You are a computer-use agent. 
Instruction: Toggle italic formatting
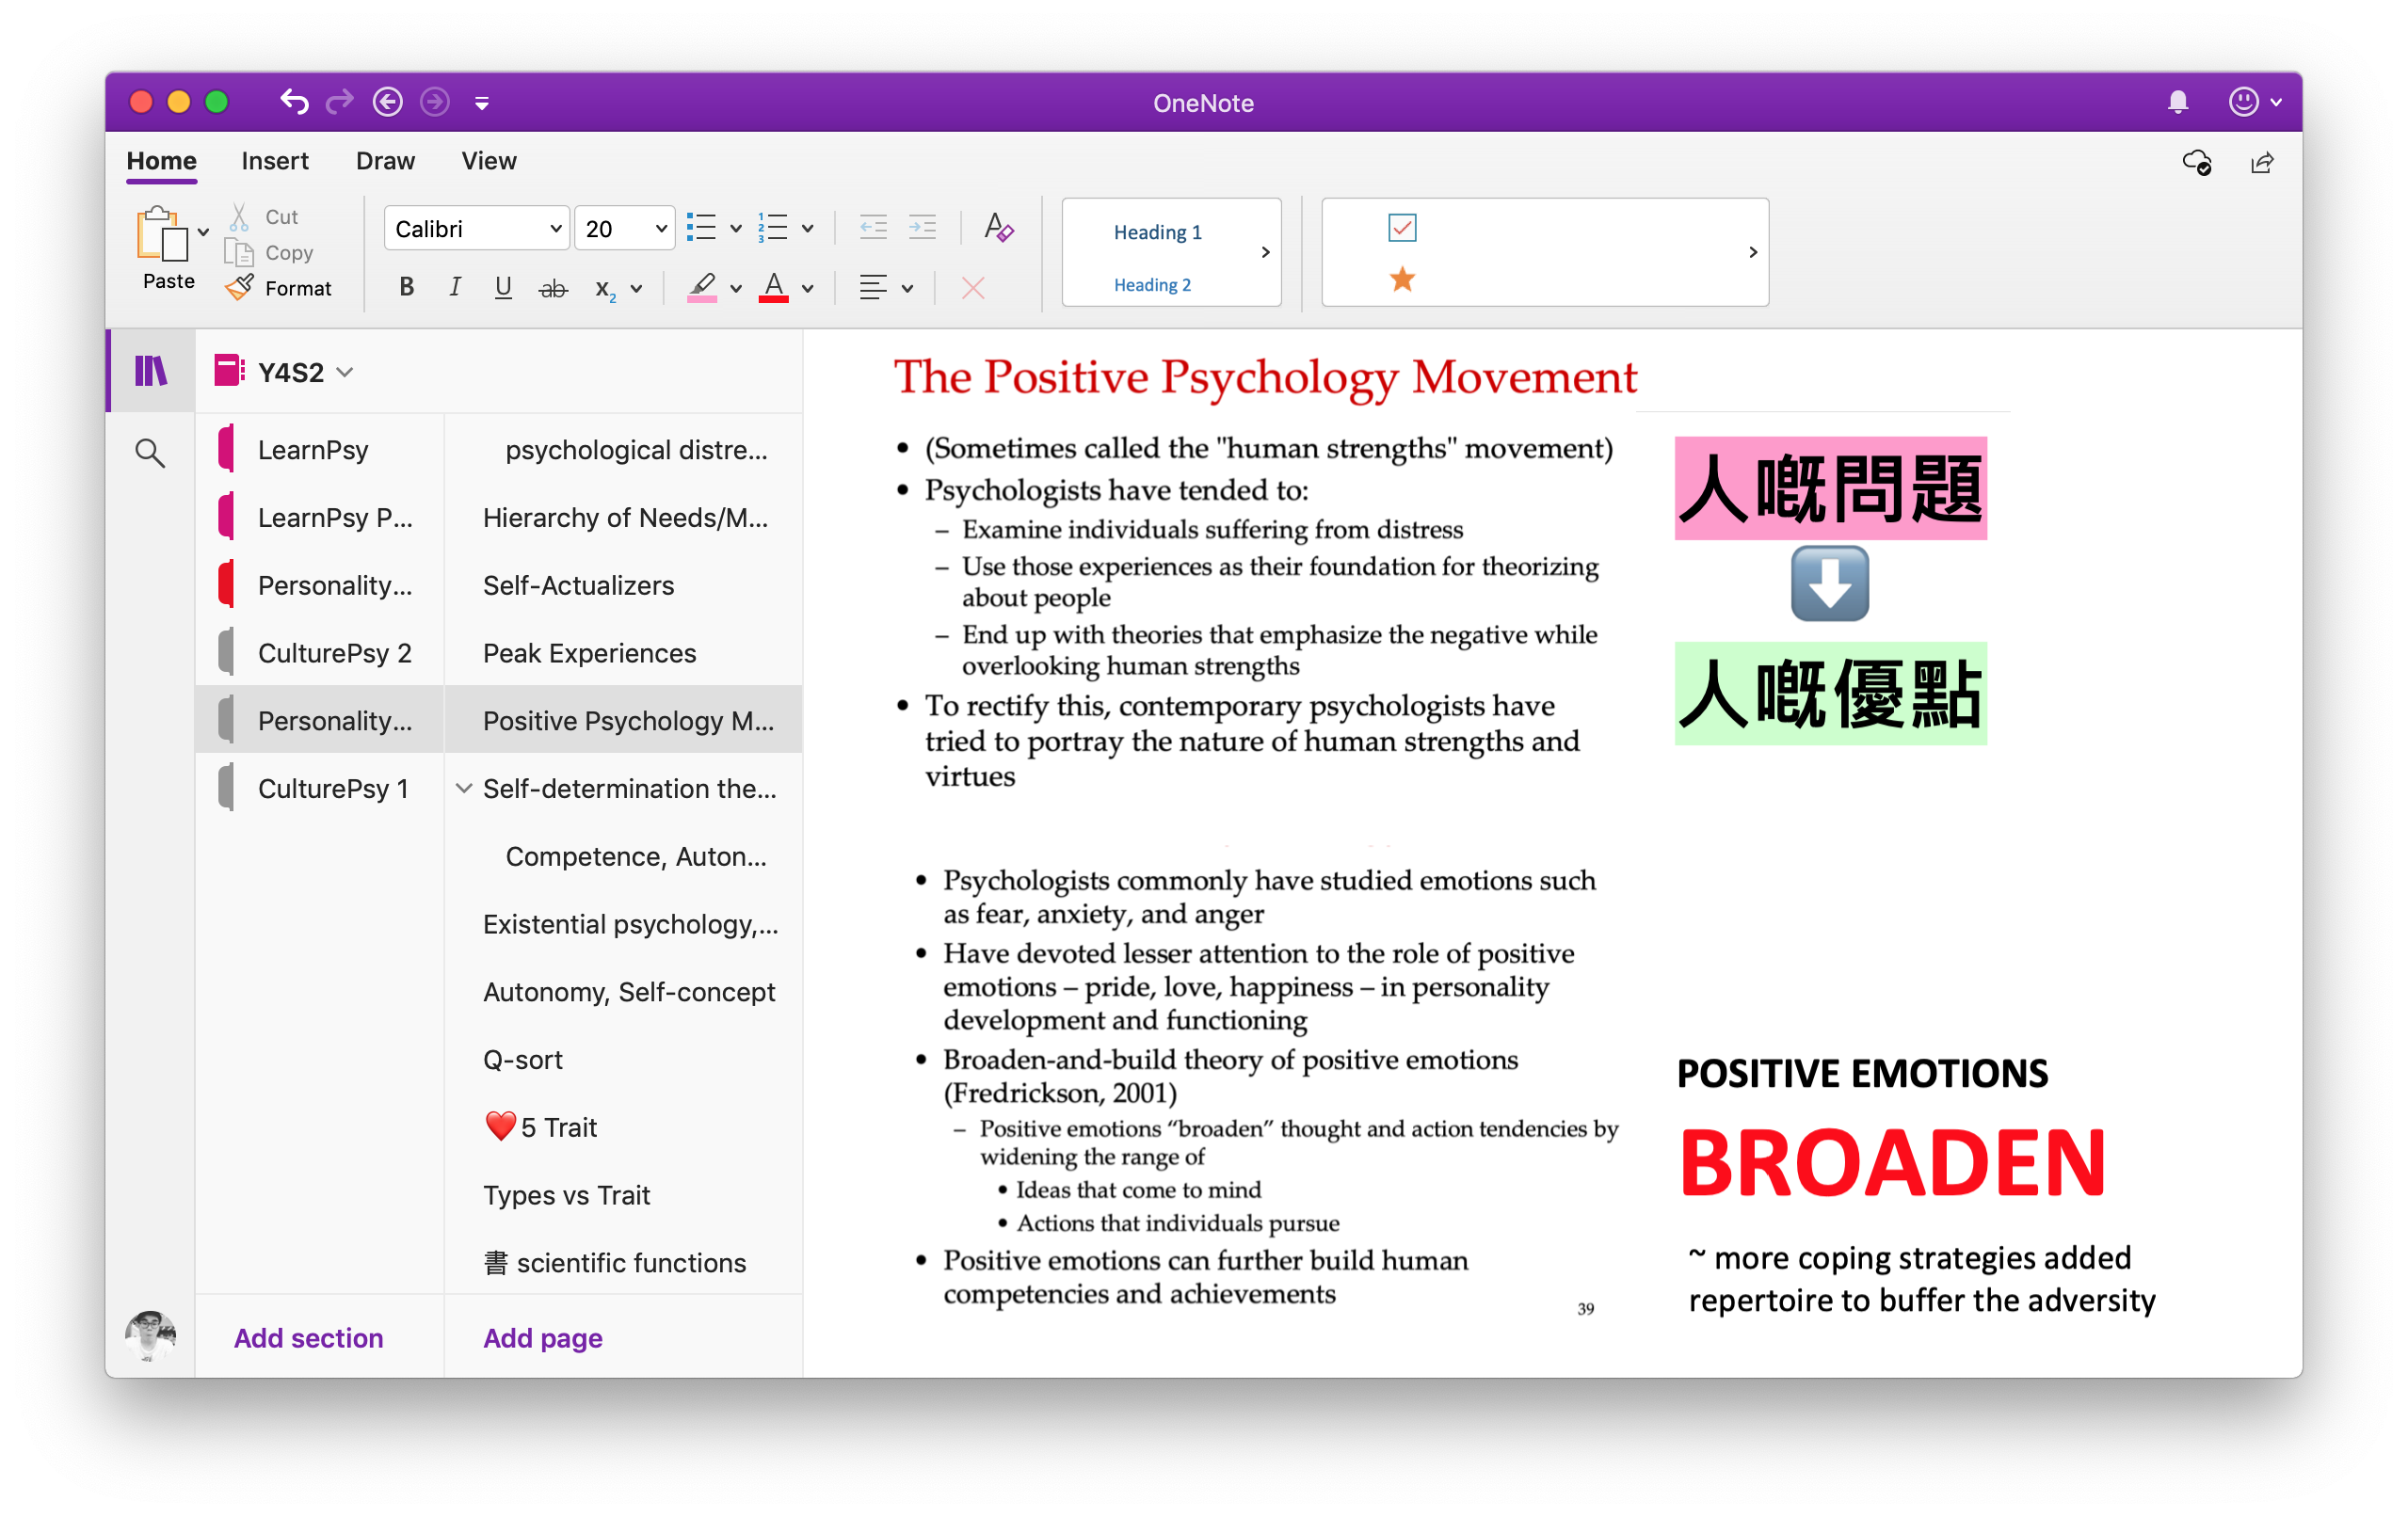(x=455, y=288)
